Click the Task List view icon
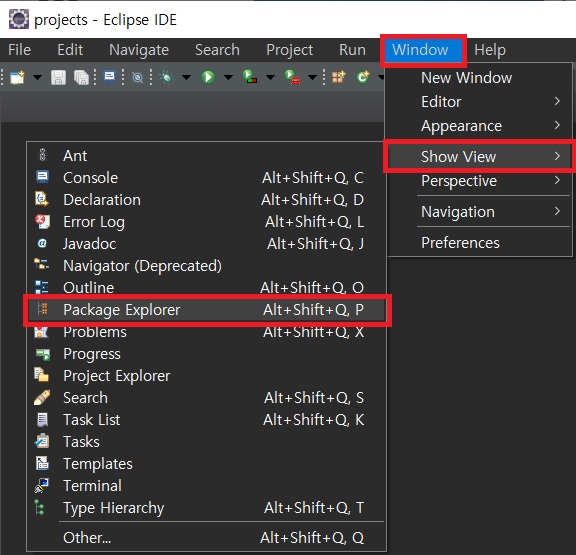The width and height of the screenshot is (576, 555). point(43,419)
